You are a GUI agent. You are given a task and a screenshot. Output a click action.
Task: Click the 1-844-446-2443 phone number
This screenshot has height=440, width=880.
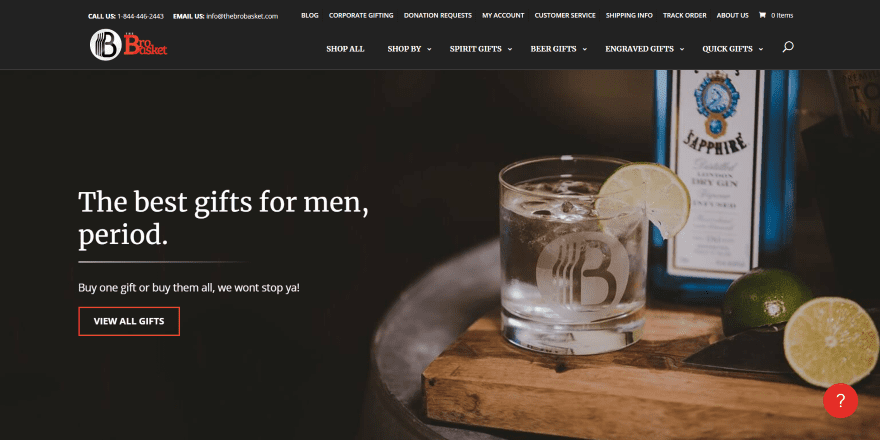[x=140, y=16]
